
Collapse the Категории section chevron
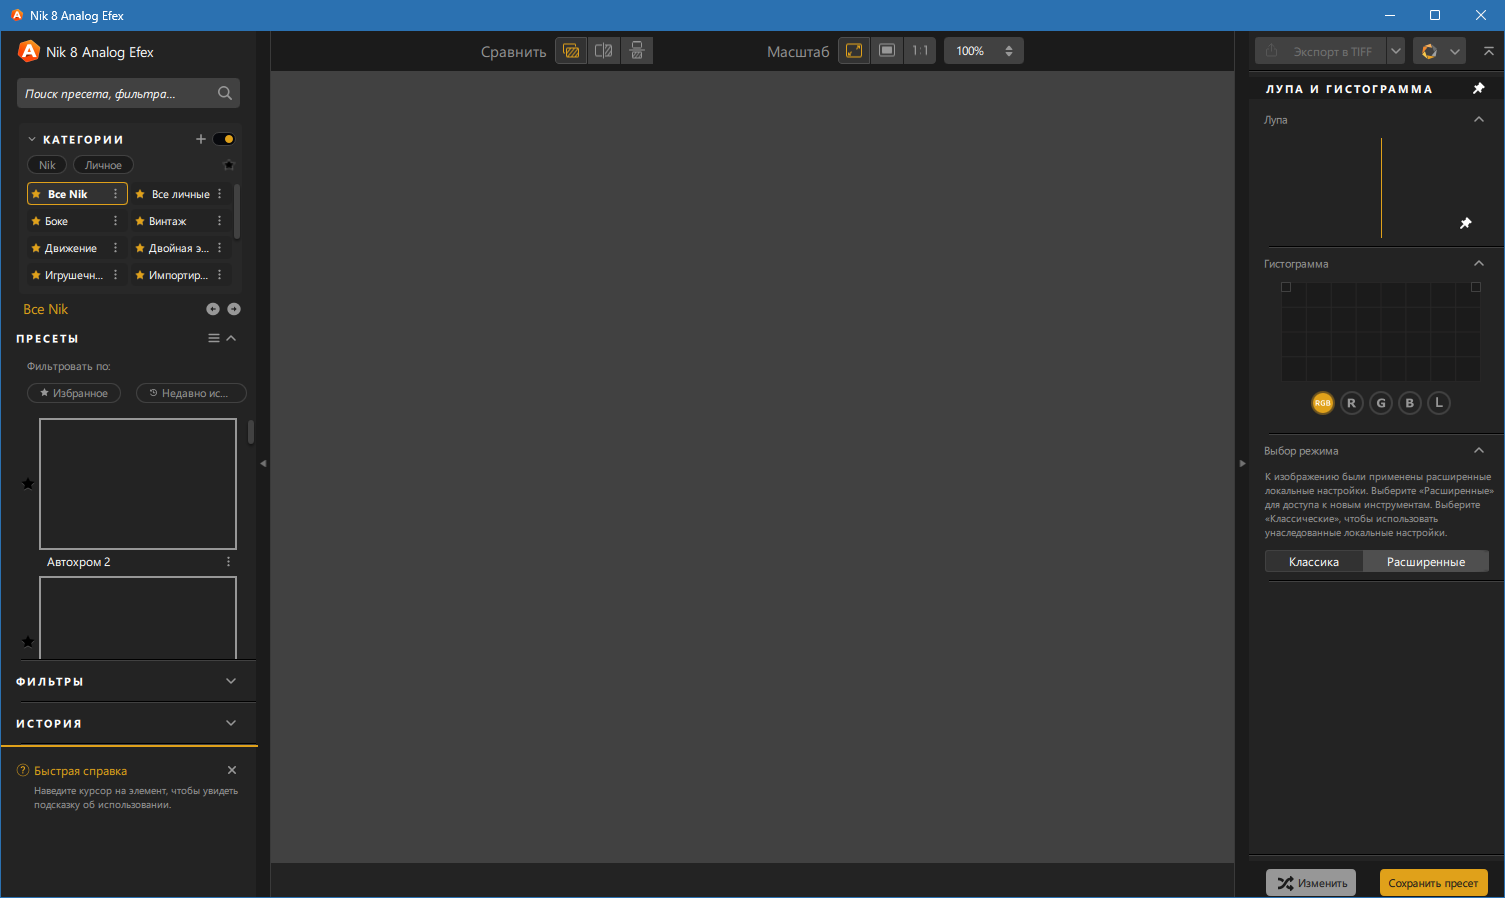coord(32,139)
